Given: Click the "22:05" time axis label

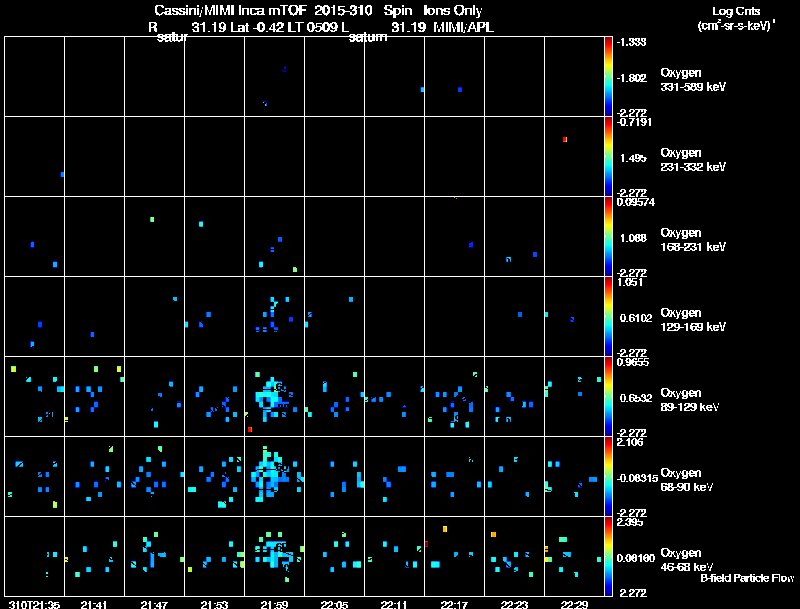Looking at the screenshot, I should click(334, 604).
